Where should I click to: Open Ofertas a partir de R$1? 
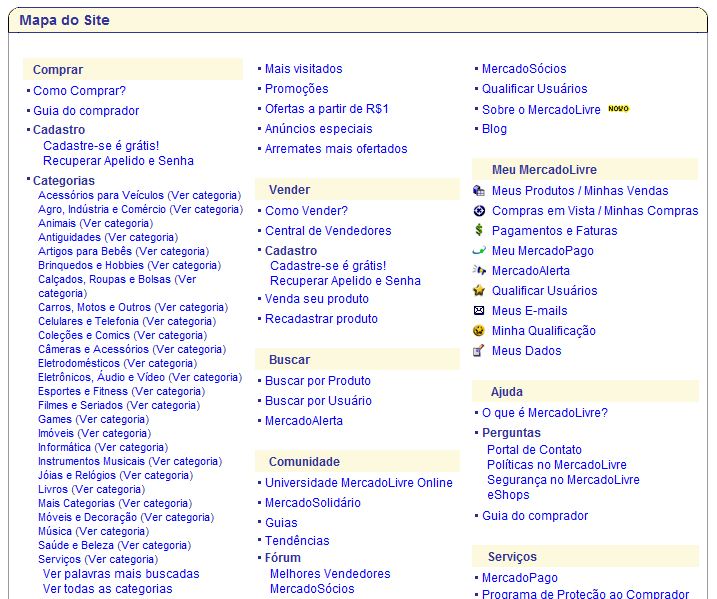(x=327, y=109)
